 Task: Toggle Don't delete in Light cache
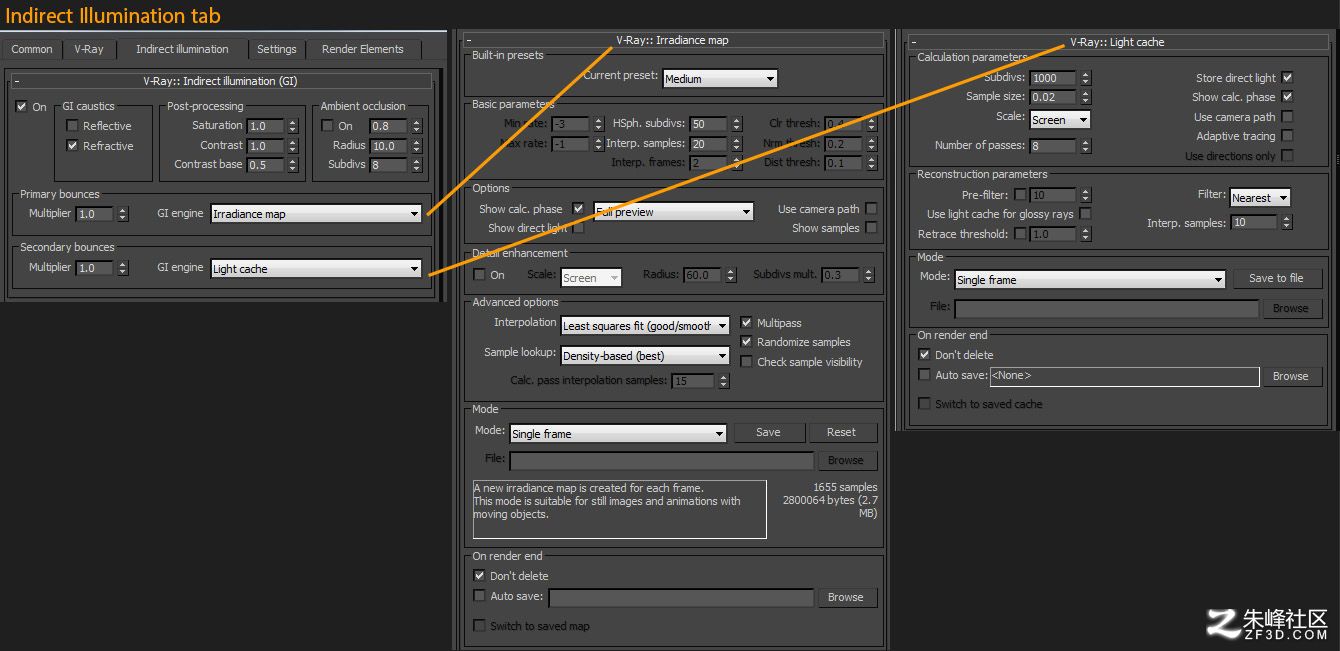pos(925,355)
